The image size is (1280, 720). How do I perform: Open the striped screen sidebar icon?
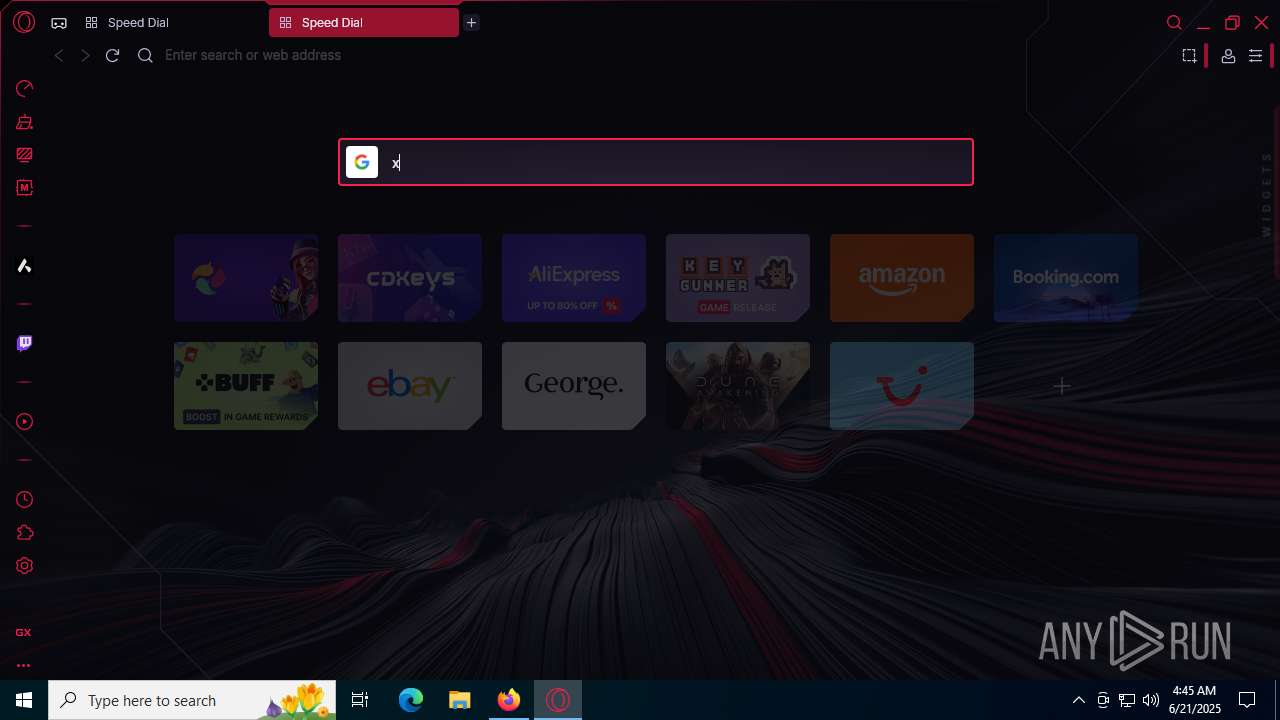[x=24, y=155]
